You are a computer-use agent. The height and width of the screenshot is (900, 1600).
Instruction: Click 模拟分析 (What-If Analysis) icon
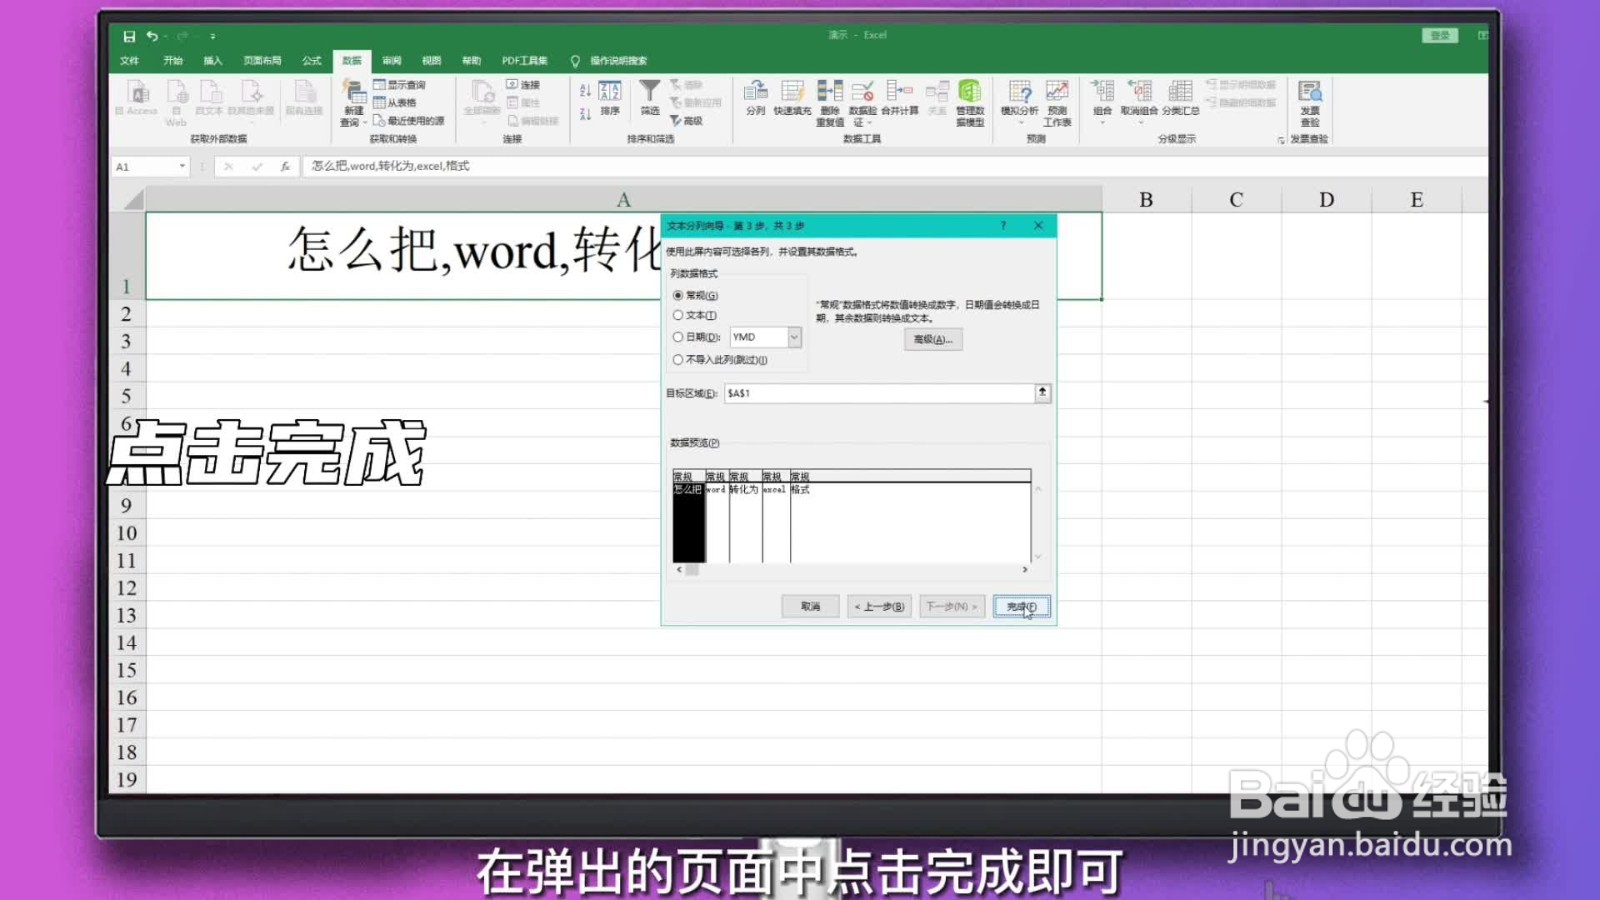pos(1020,91)
